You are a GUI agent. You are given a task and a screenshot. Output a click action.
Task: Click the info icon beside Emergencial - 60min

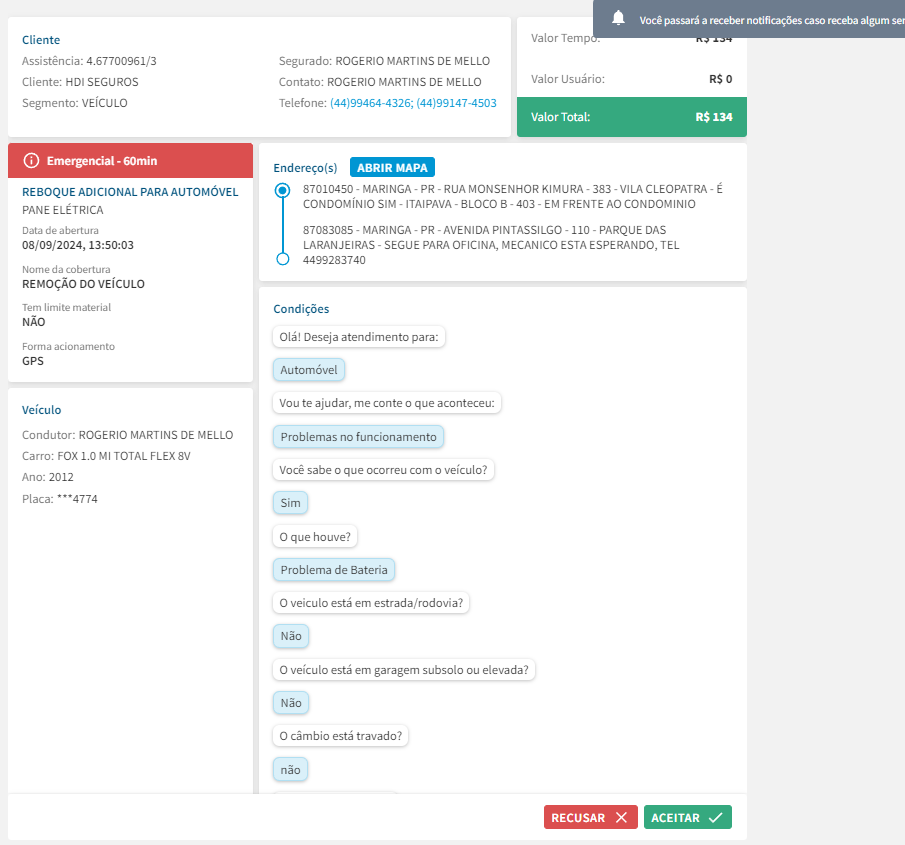pos(31,160)
